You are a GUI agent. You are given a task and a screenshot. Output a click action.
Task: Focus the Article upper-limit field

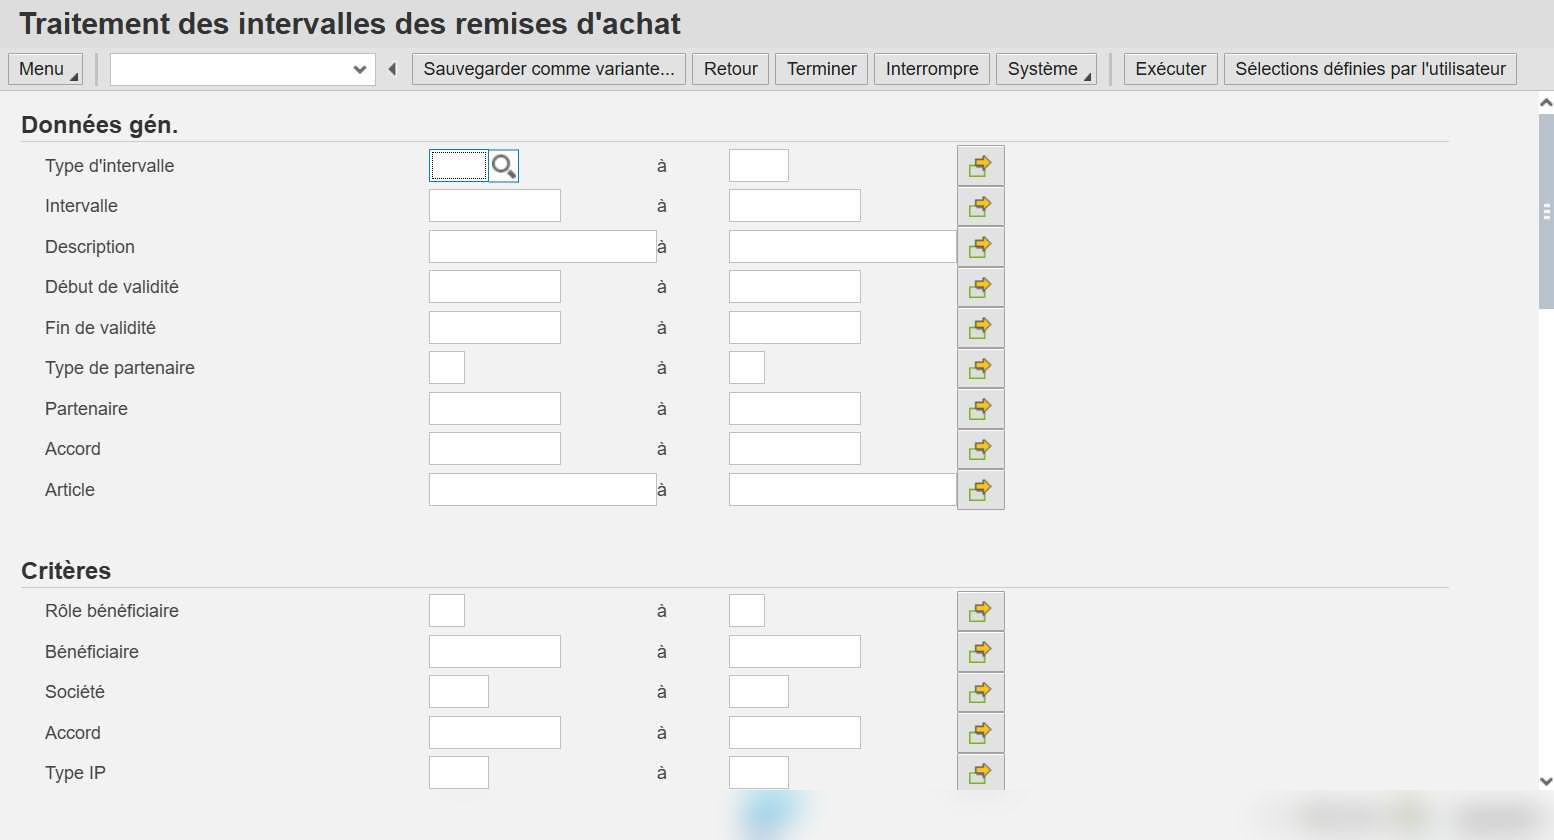coord(843,490)
